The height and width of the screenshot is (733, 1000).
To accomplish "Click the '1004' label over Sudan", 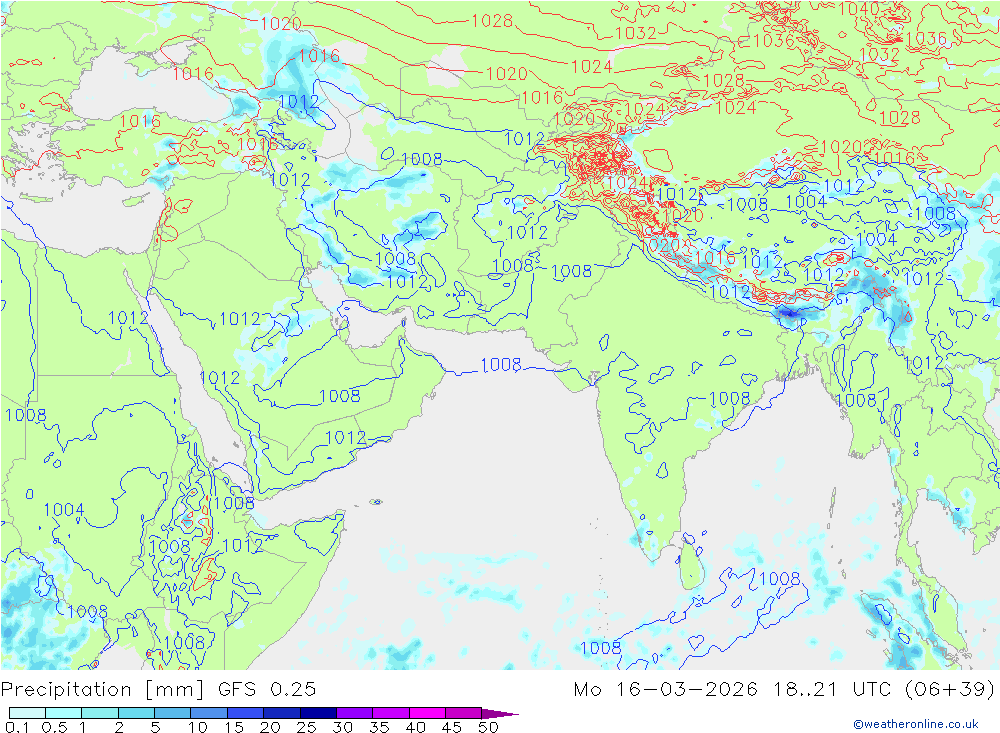I will click(x=64, y=509).
